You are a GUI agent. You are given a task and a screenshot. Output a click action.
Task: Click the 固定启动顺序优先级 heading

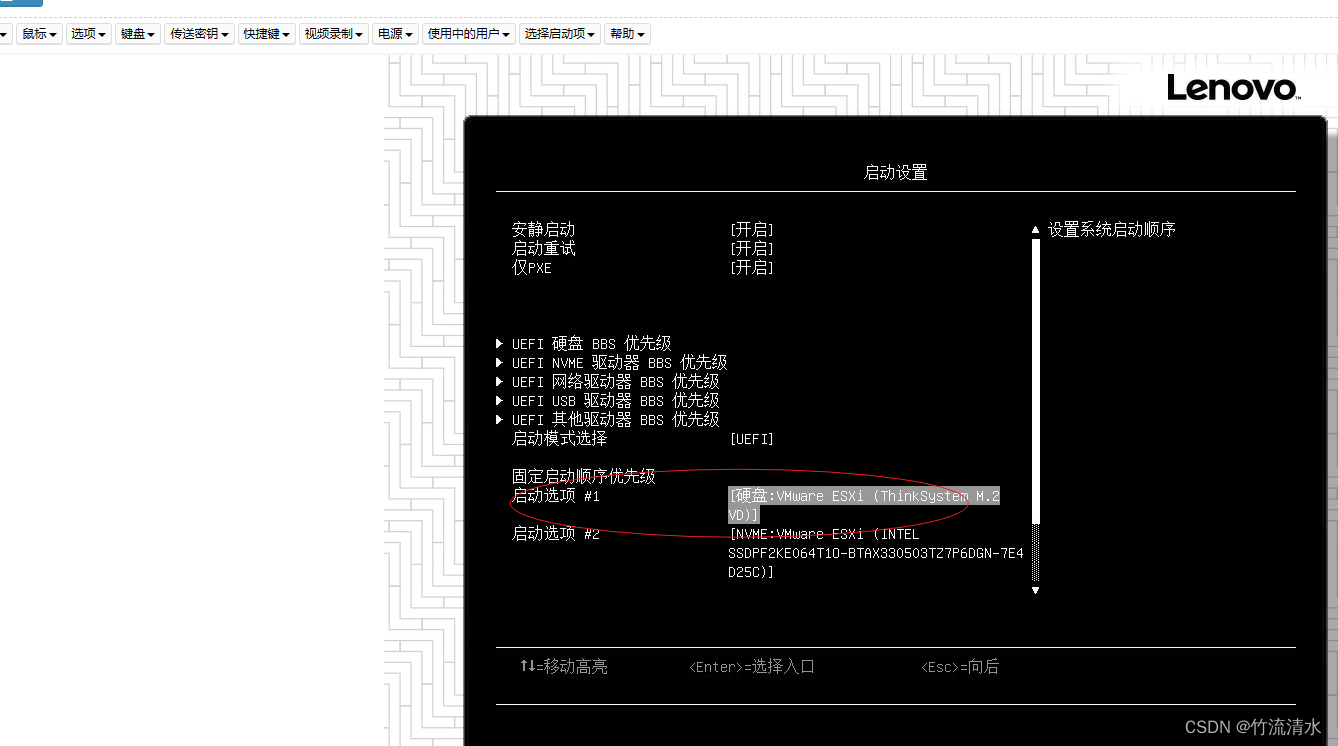(584, 477)
